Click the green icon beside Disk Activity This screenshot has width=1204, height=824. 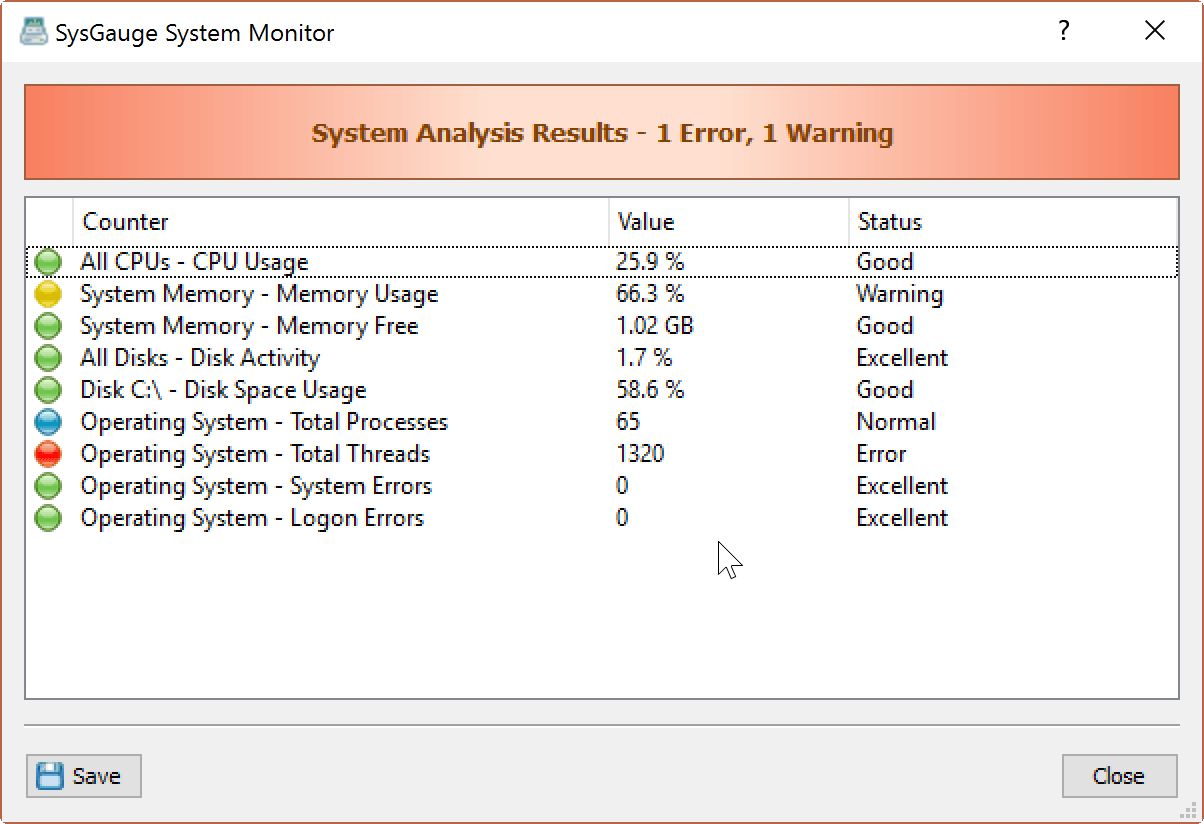[48, 357]
